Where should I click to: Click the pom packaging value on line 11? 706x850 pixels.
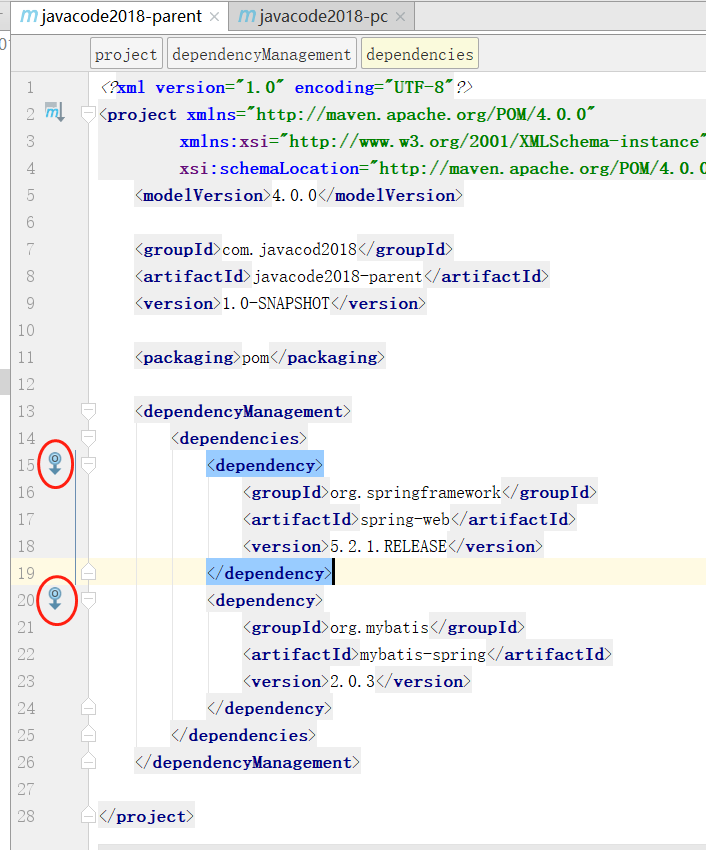[256, 357]
